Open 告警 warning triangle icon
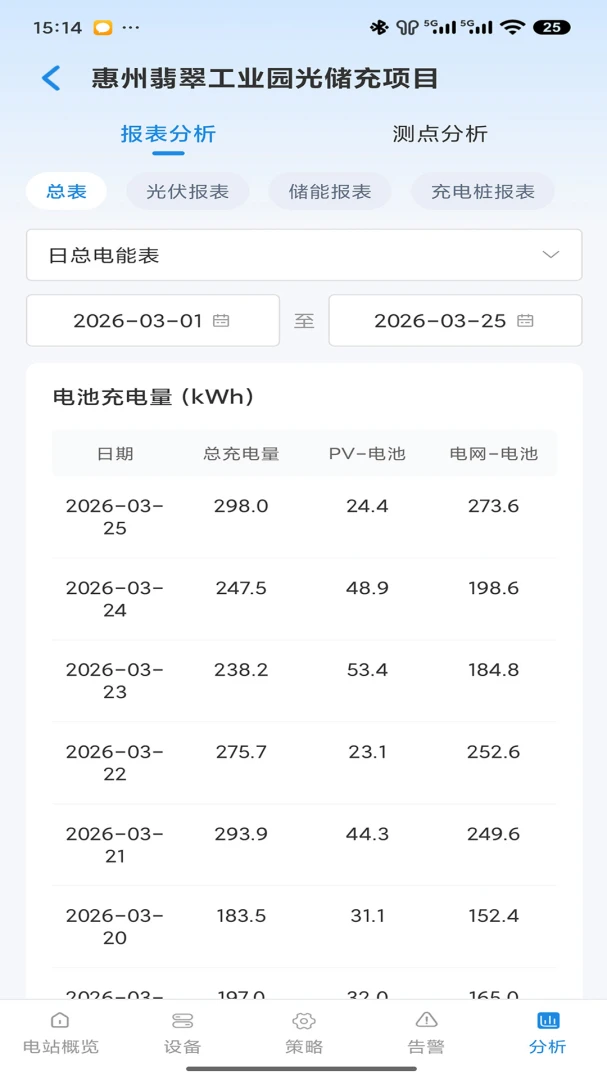The height and width of the screenshot is (1080, 607). coord(426,1020)
